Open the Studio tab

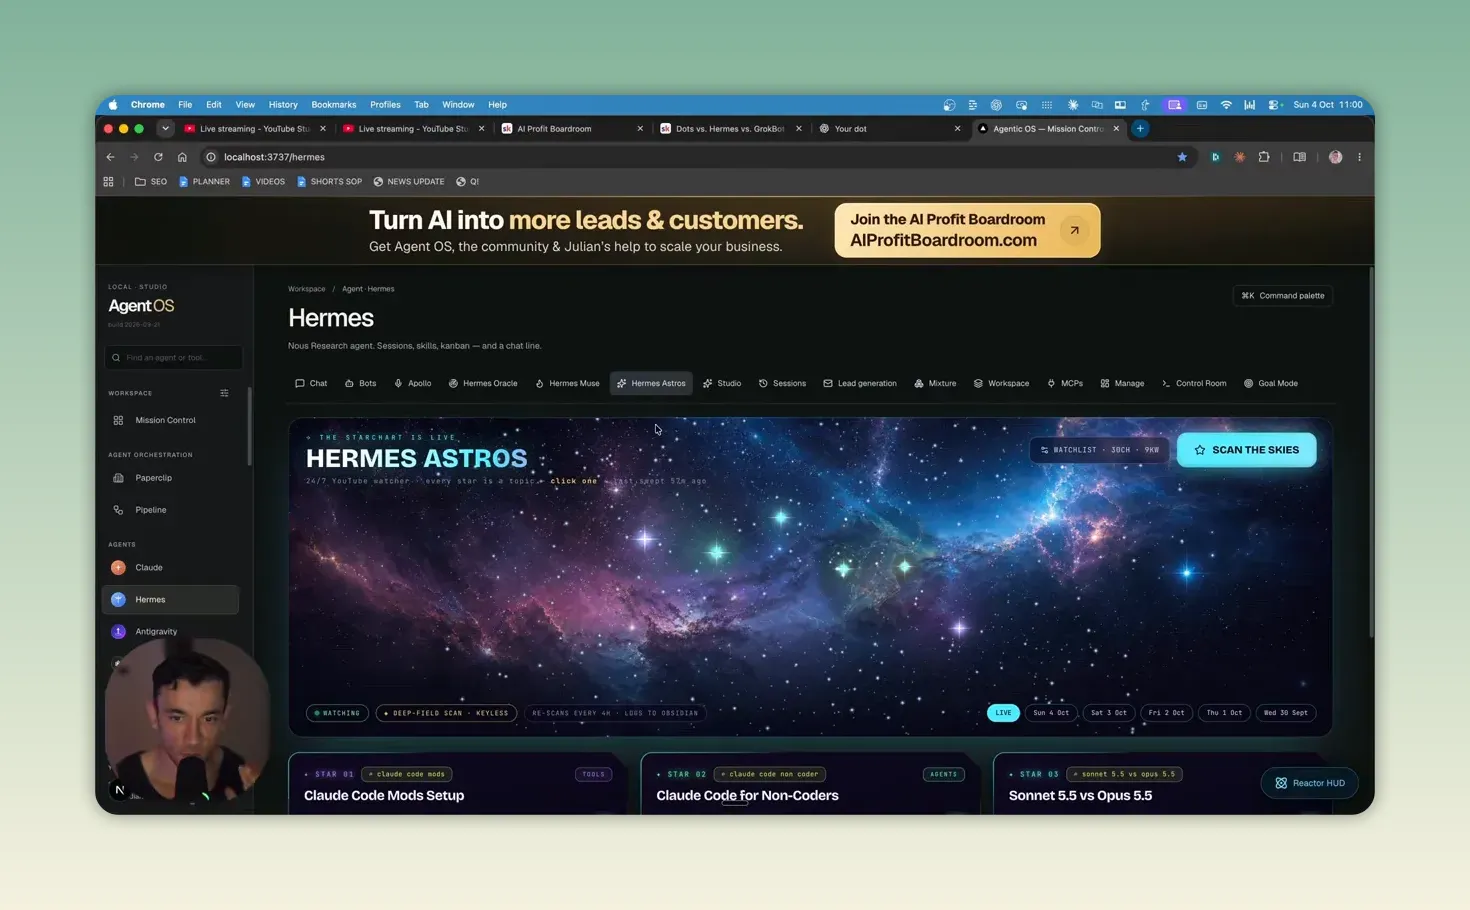point(722,383)
